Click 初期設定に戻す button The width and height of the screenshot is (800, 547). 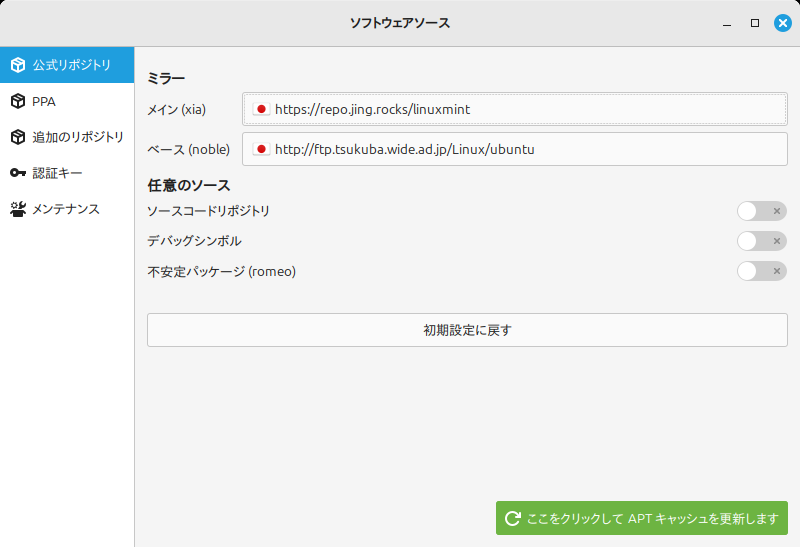(x=467, y=330)
